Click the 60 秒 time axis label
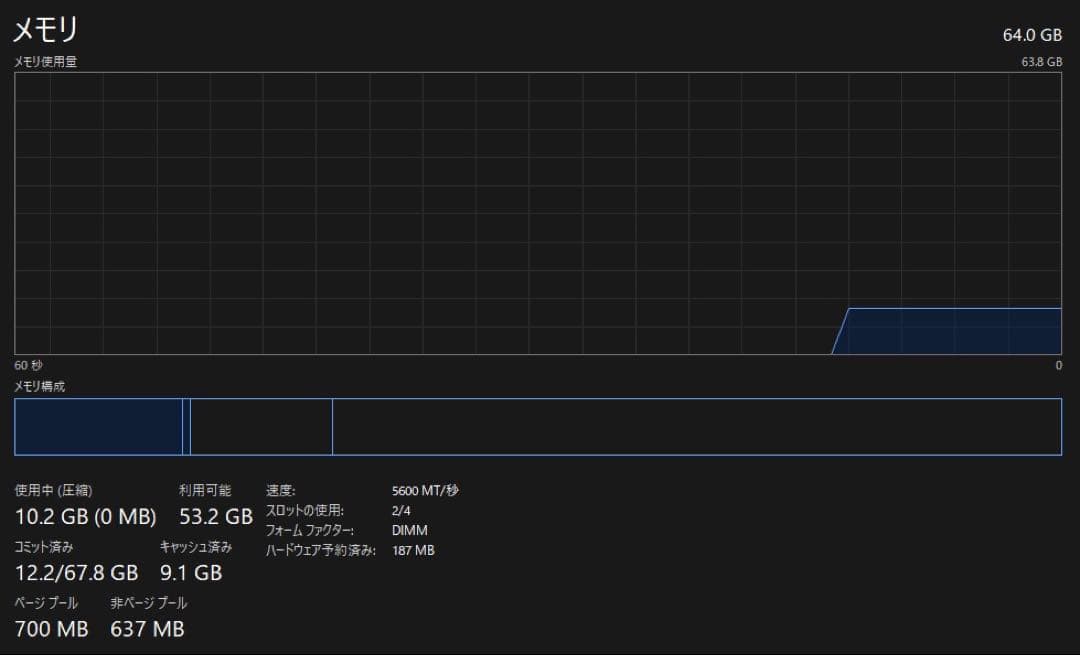Image resolution: width=1080 pixels, height=655 pixels. (25, 366)
